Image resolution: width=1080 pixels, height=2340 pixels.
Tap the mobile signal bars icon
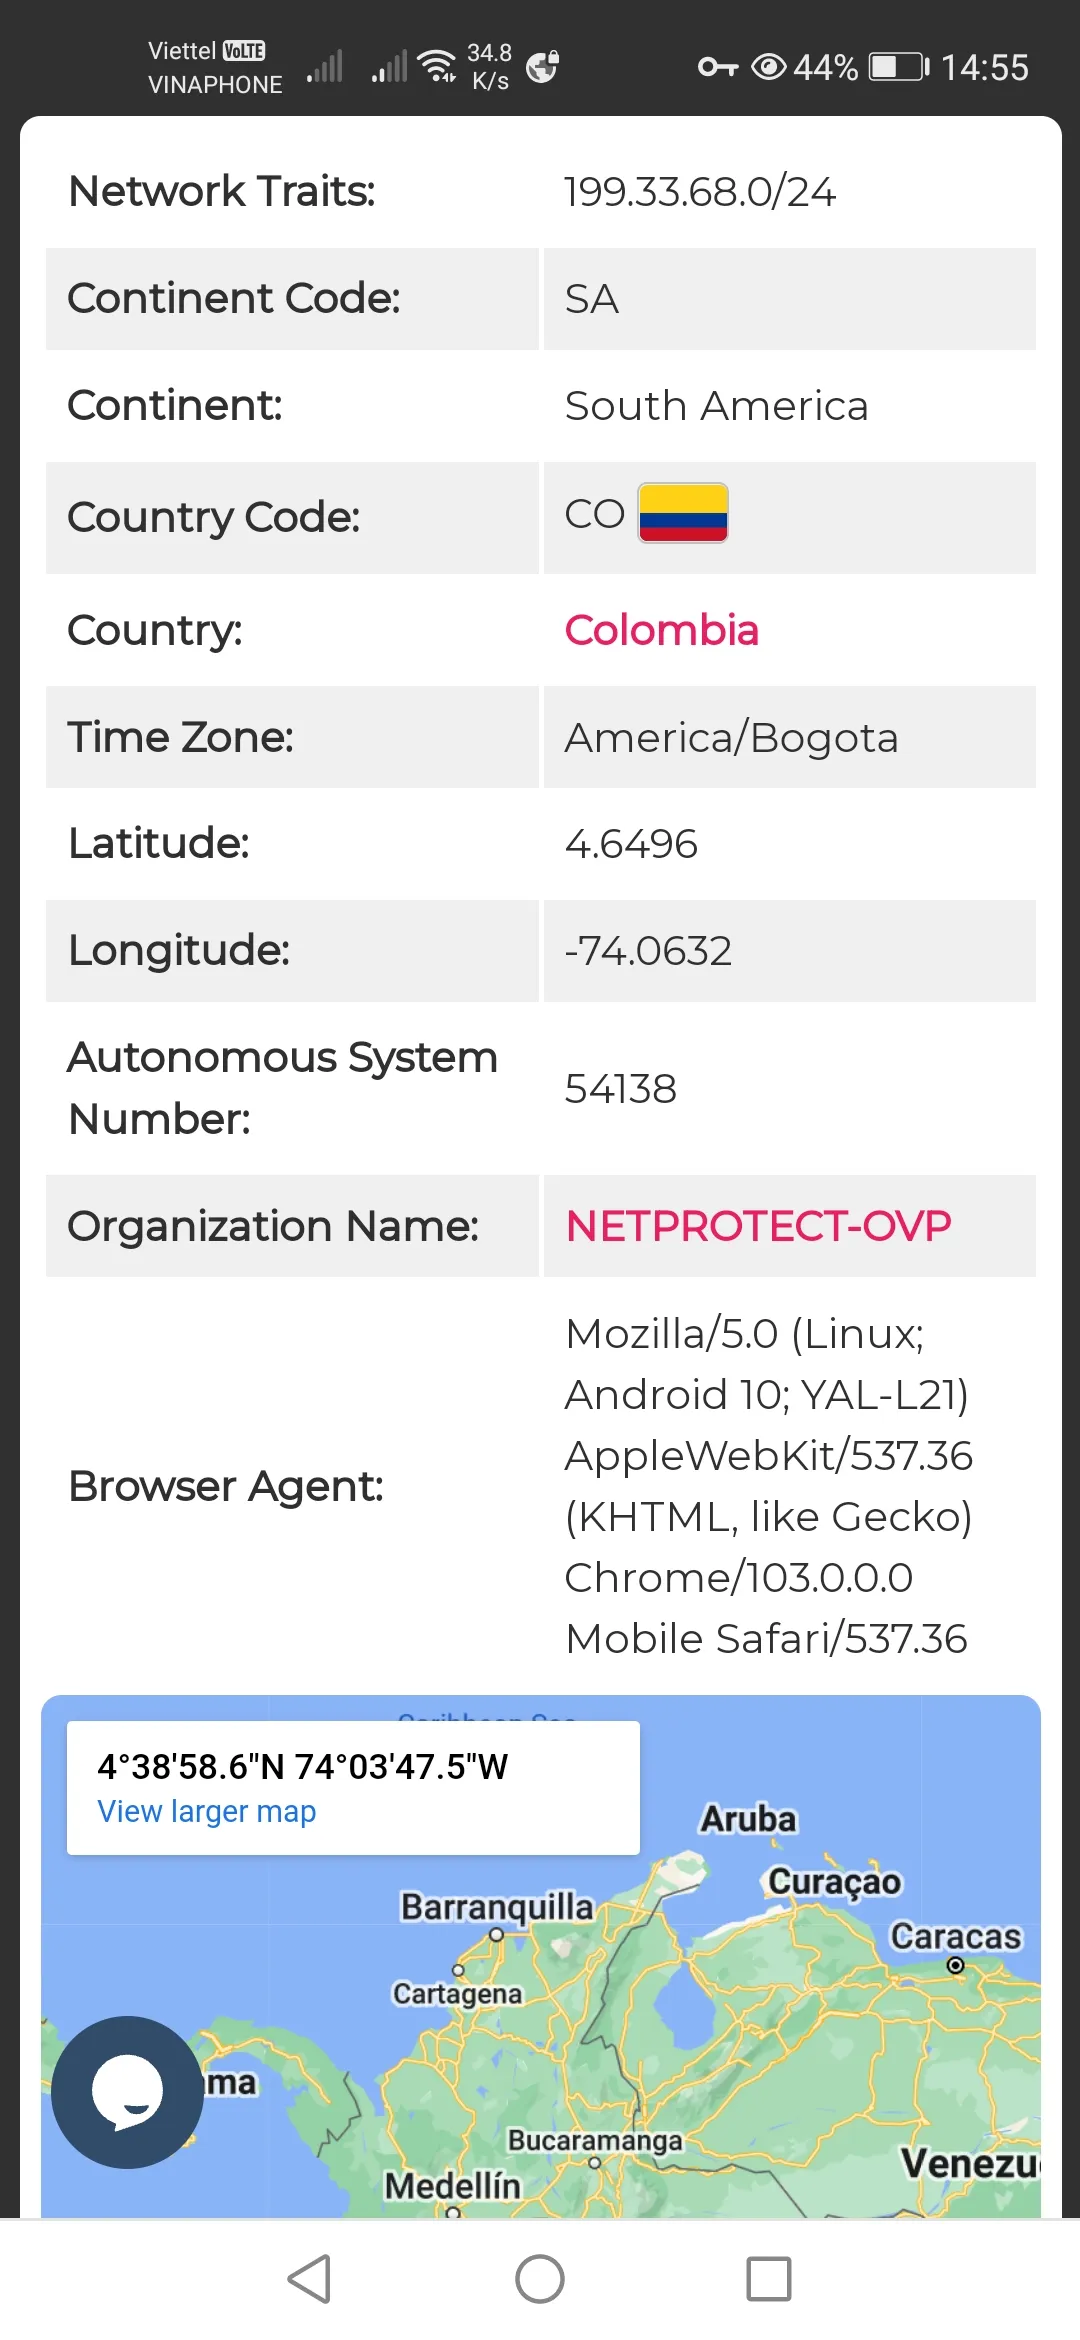324,66
